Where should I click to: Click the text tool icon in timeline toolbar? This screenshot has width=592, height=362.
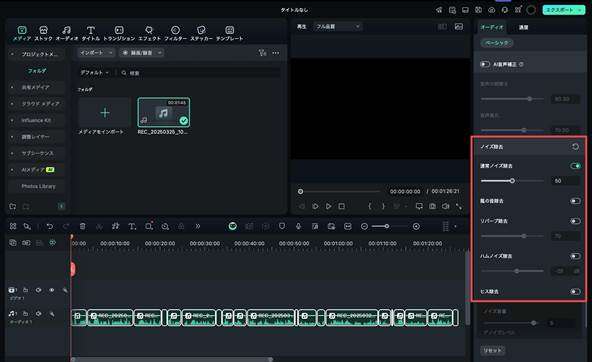pyautogui.click(x=132, y=226)
